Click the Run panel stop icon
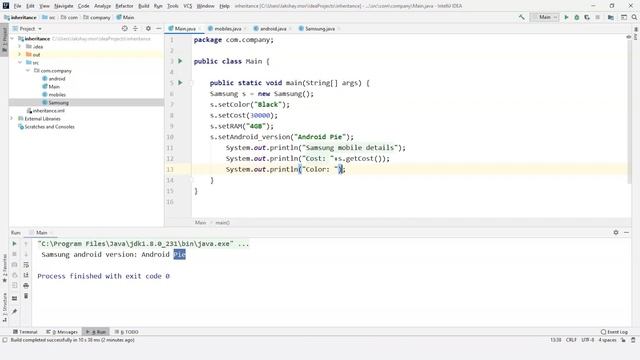This screenshot has width=640, height=360. (14, 254)
